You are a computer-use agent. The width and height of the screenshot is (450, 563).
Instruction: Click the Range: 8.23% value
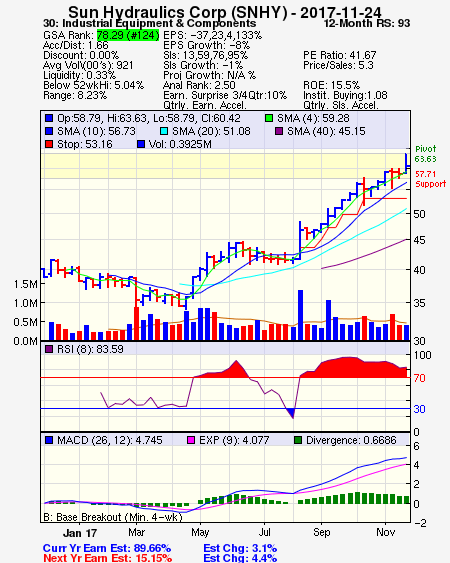[x=75, y=96]
